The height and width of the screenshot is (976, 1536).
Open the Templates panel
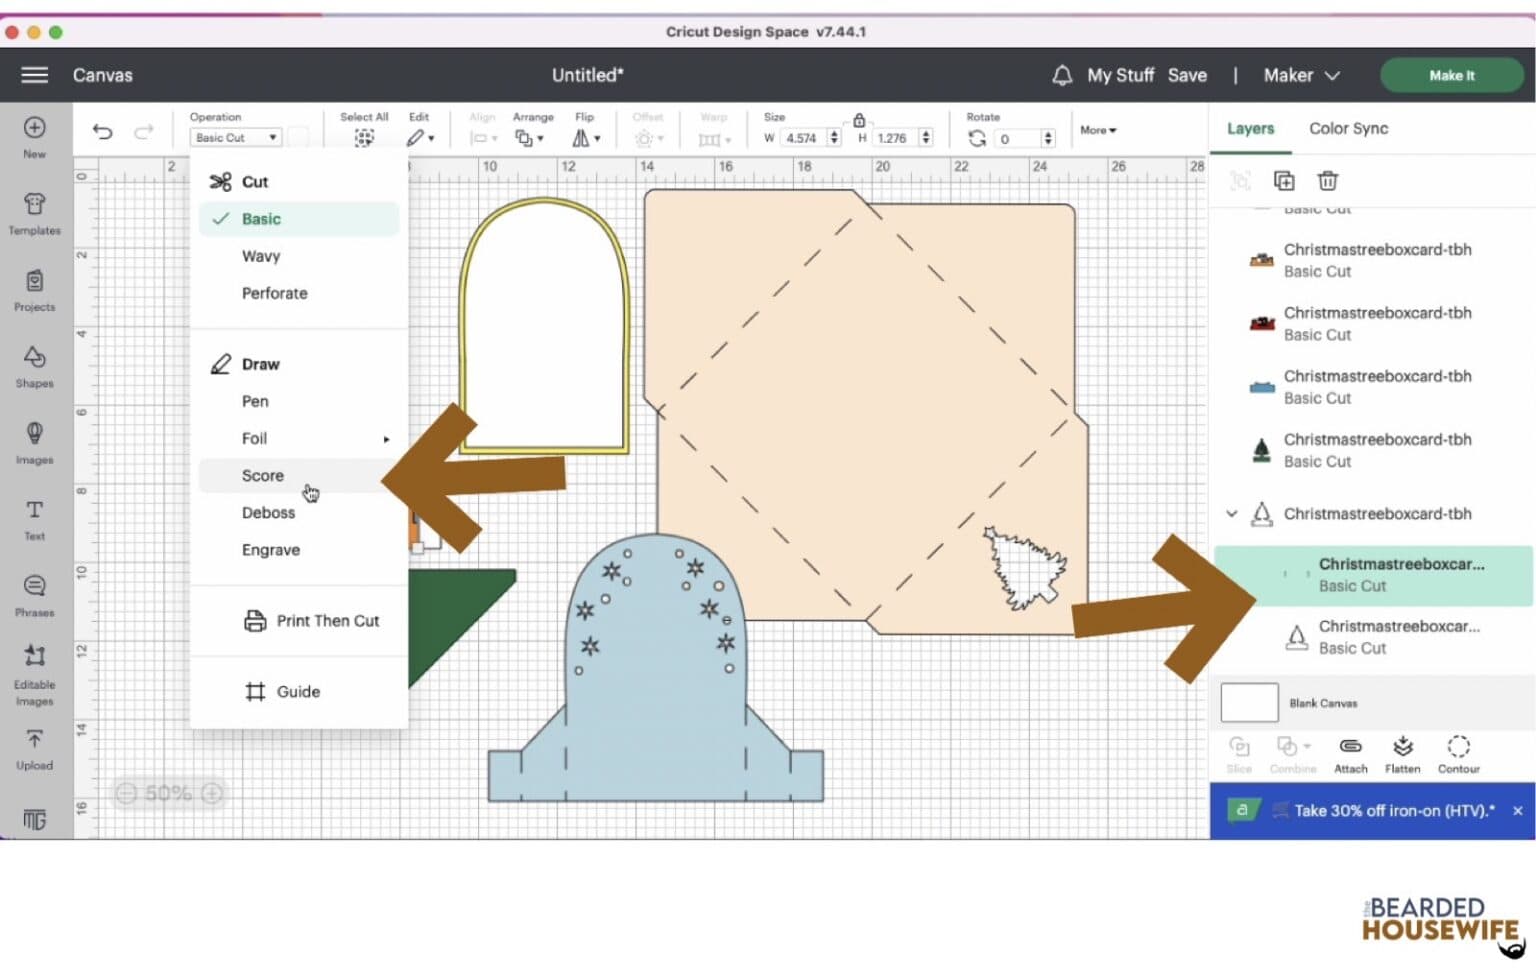pyautogui.click(x=34, y=213)
